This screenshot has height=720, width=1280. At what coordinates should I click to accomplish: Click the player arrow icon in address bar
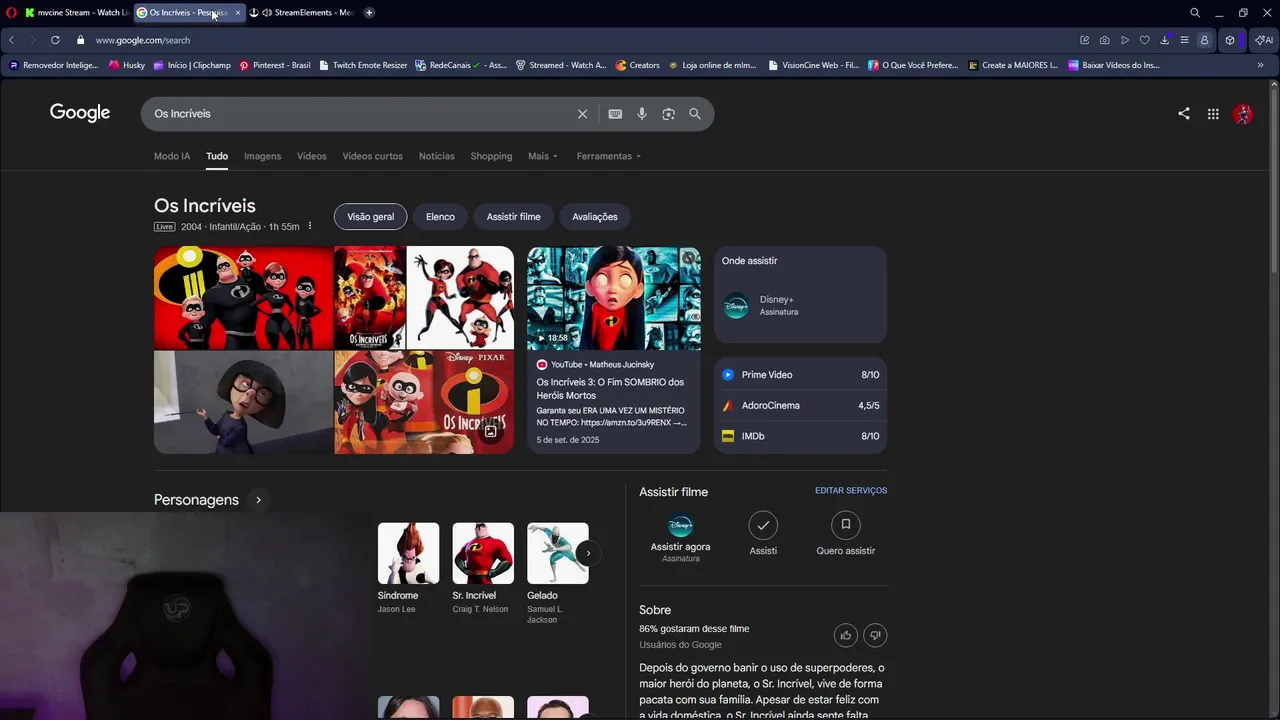coord(1125,40)
